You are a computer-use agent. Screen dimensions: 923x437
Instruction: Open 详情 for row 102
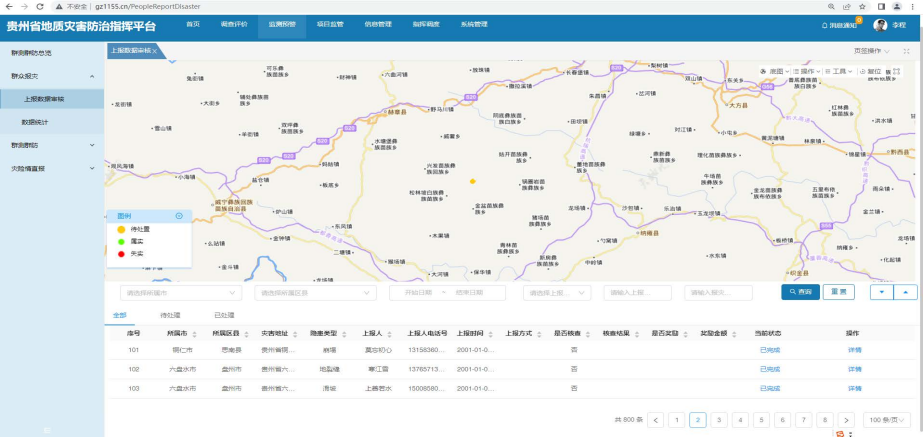click(x=854, y=369)
